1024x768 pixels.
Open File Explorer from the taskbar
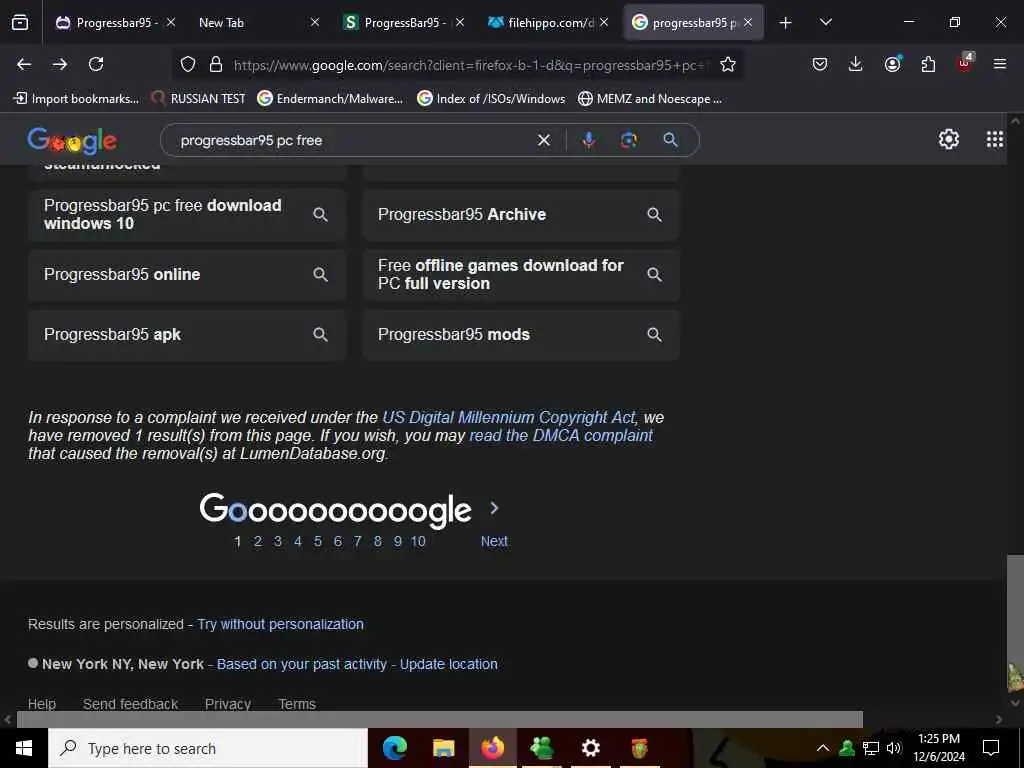443,748
